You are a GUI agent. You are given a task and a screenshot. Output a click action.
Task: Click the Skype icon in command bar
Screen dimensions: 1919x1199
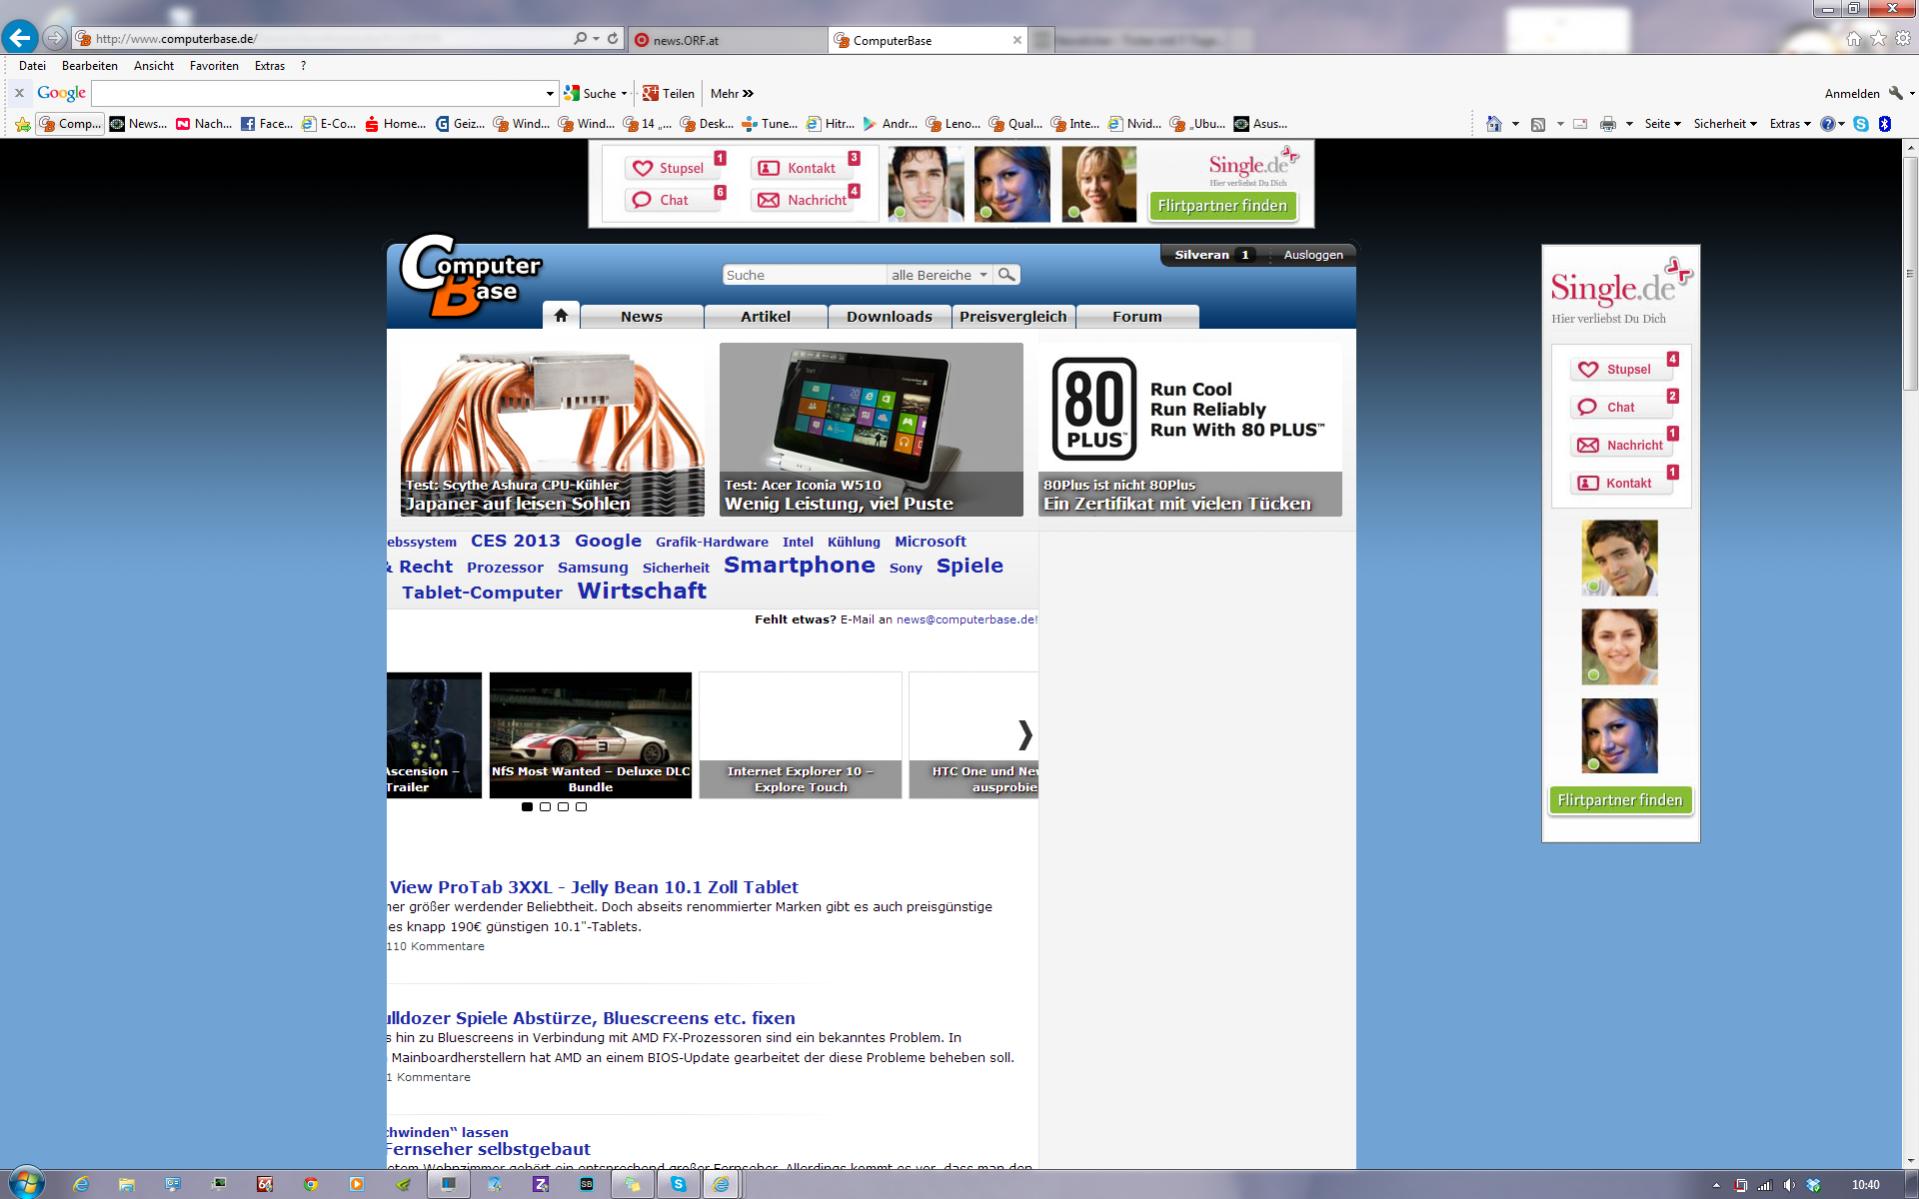click(1861, 124)
